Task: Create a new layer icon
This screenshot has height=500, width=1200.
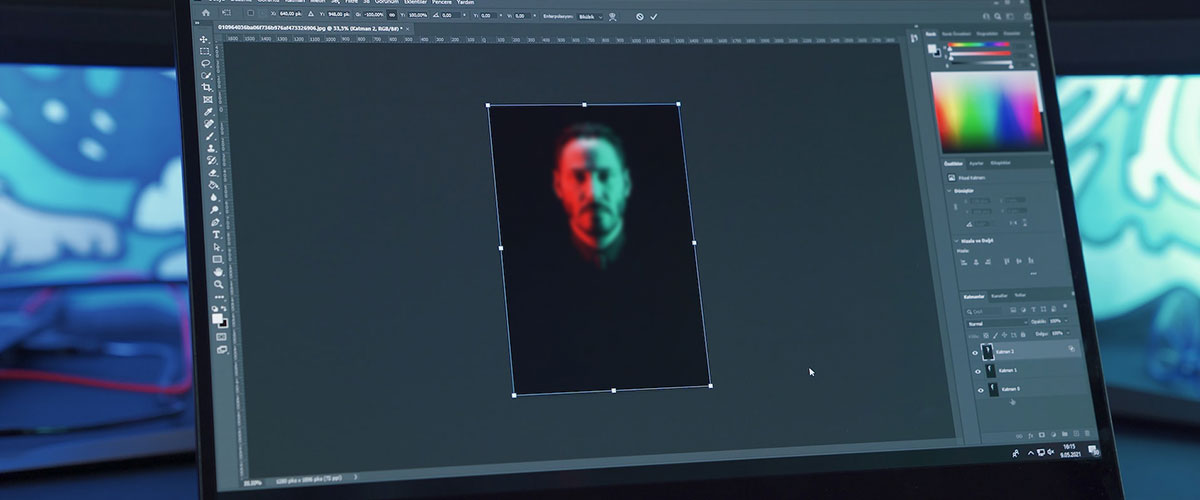Action: (x=1076, y=433)
